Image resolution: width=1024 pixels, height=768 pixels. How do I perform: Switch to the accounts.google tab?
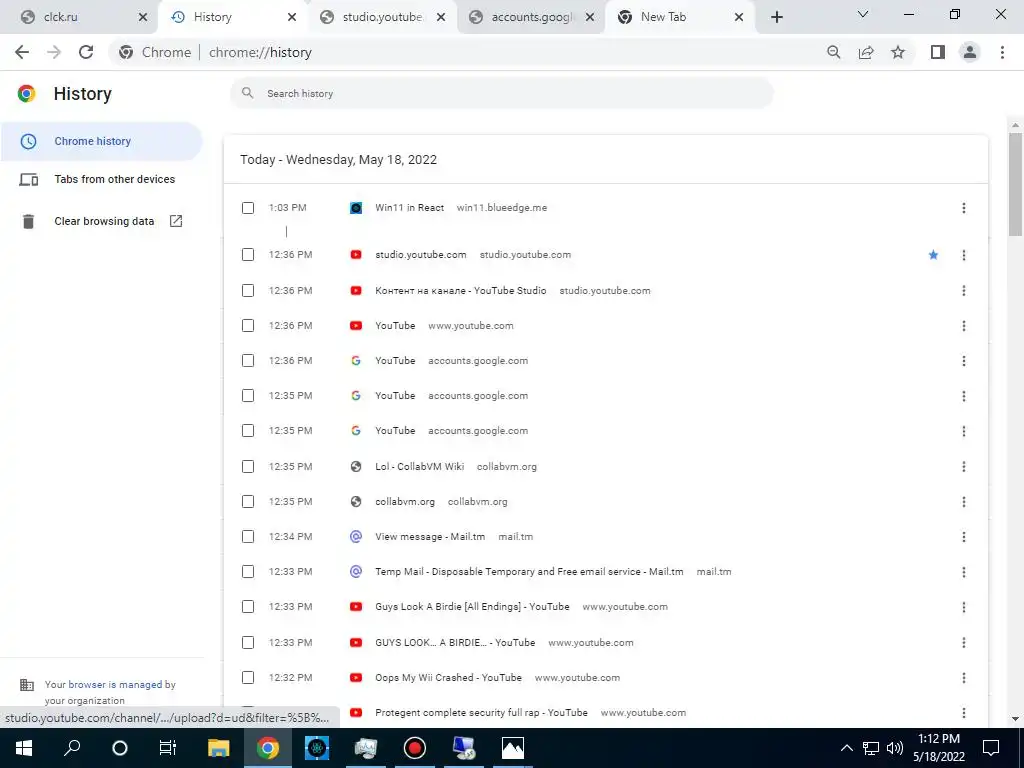pyautogui.click(x=530, y=17)
